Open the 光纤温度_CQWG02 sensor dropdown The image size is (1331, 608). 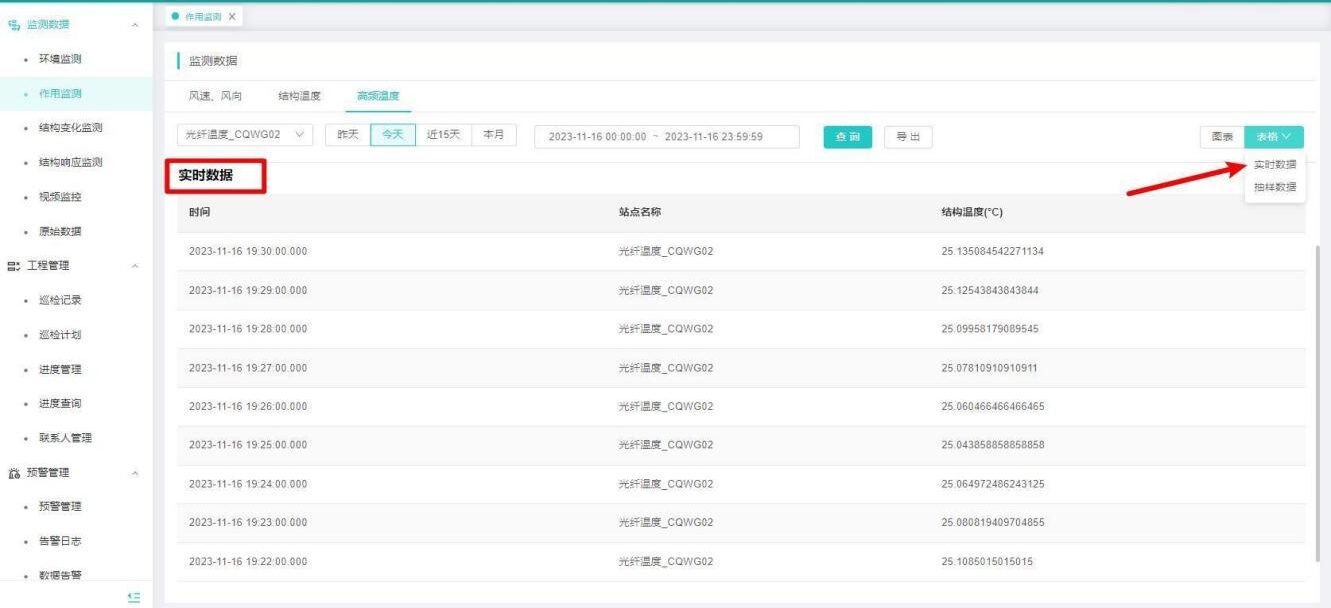pyautogui.click(x=244, y=136)
